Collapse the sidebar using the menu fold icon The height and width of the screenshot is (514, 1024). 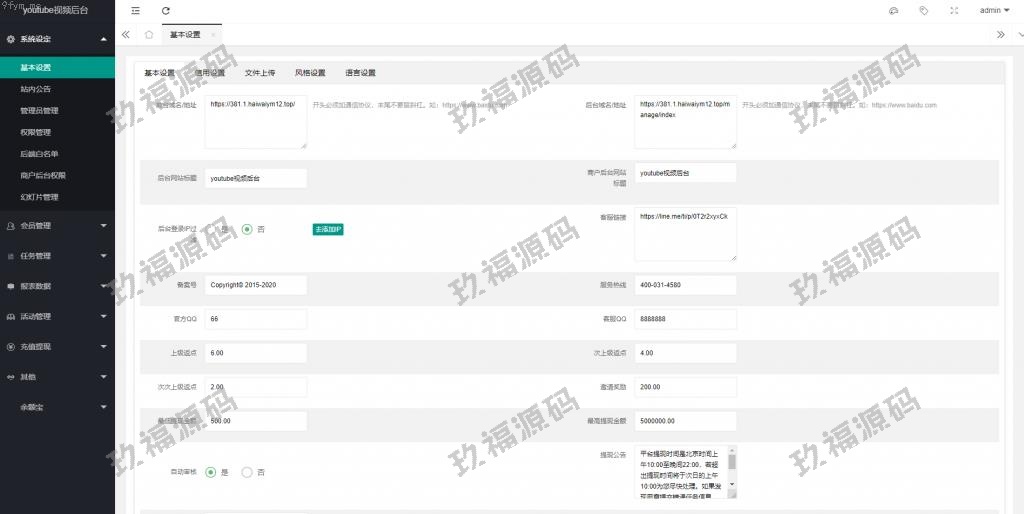point(135,11)
